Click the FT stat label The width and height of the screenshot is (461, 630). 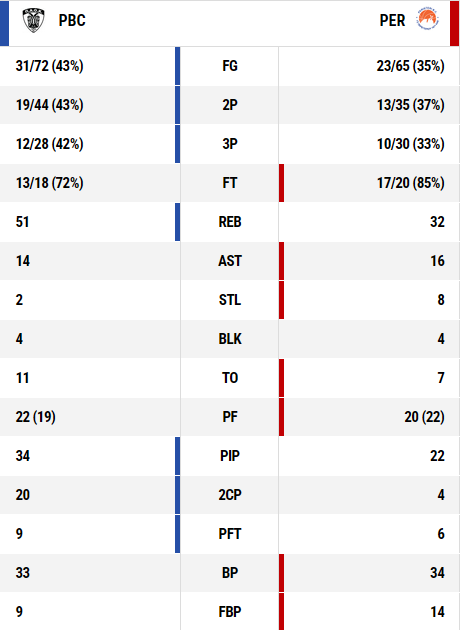(229, 183)
